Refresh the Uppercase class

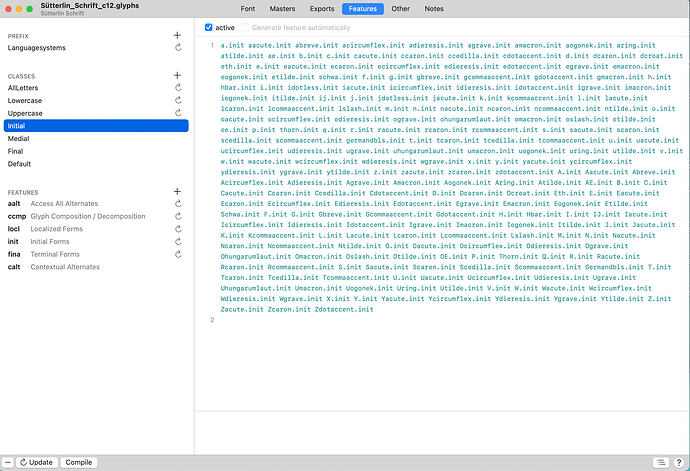(x=178, y=113)
